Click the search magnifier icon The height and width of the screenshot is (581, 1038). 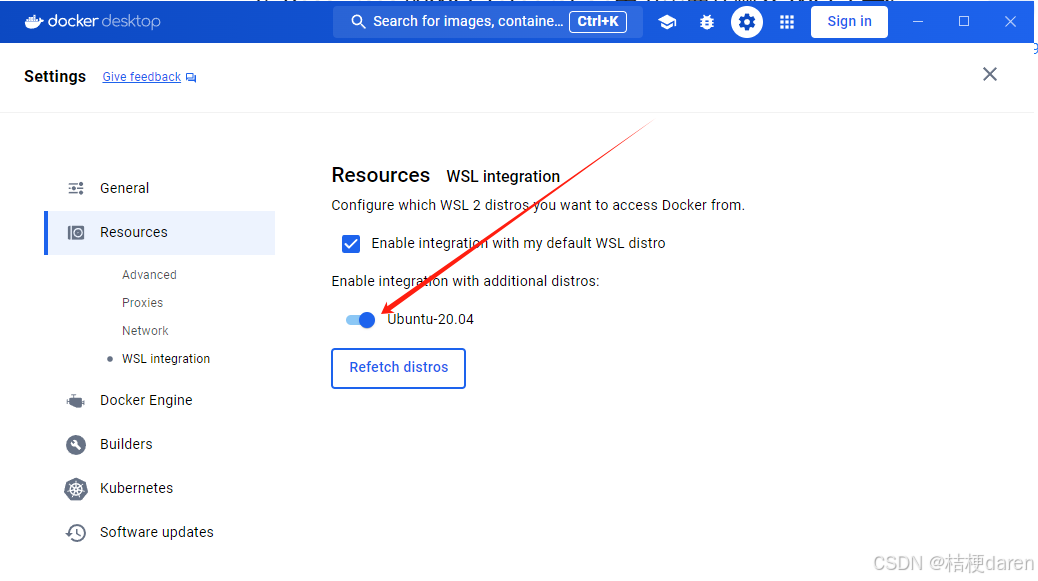click(x=358, y=22)
